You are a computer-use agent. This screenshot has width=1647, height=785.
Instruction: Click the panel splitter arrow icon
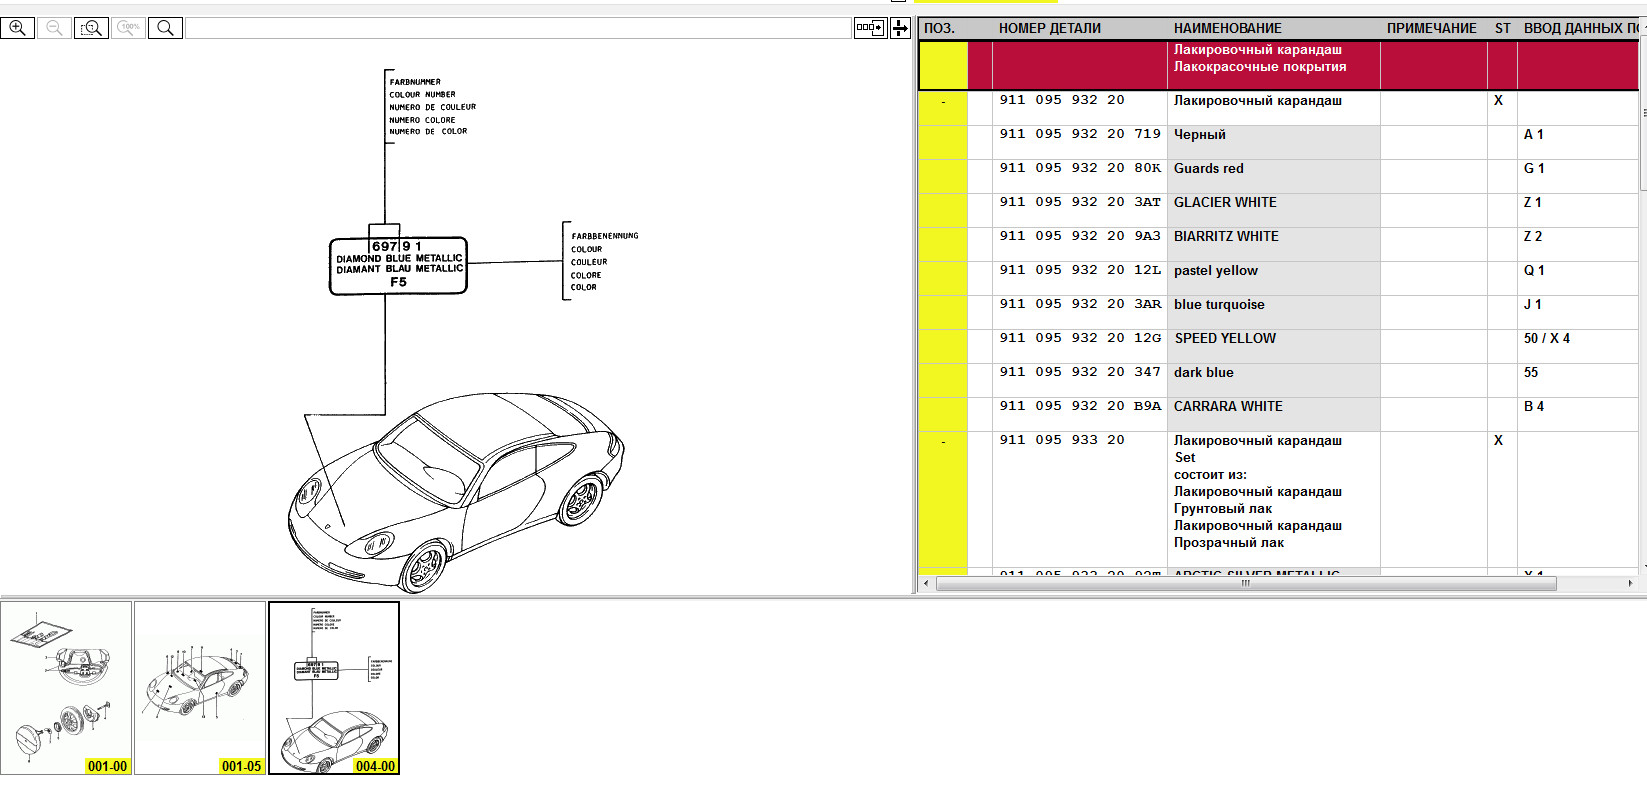[x=900, y=28]
